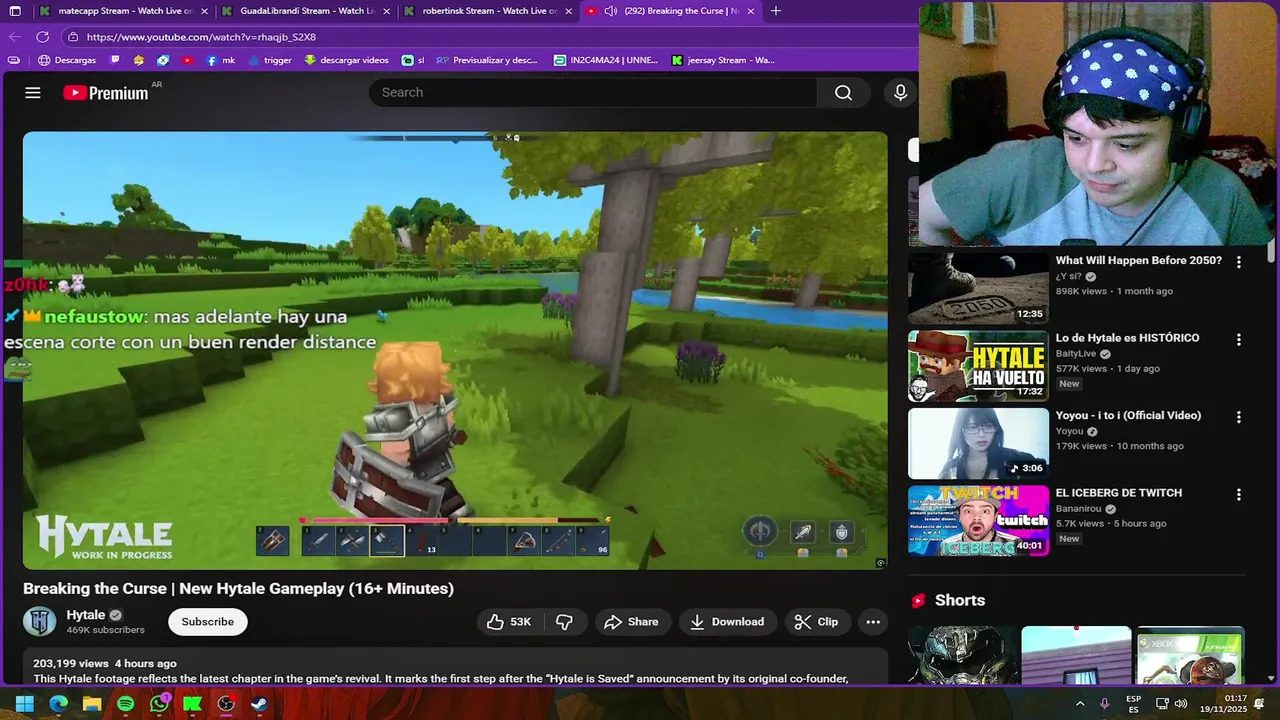Go to the YouTube Premium home logo

[x=106, y=93]
